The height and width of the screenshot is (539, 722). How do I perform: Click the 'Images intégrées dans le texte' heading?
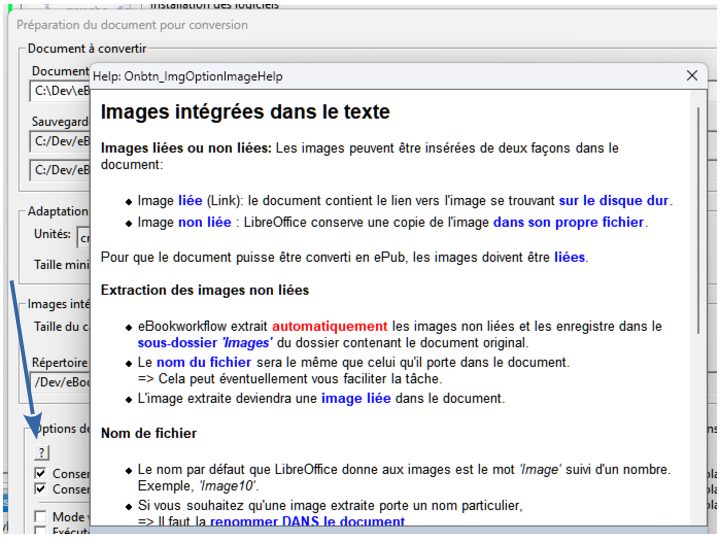pyautogui.click(x=245, y=112)
